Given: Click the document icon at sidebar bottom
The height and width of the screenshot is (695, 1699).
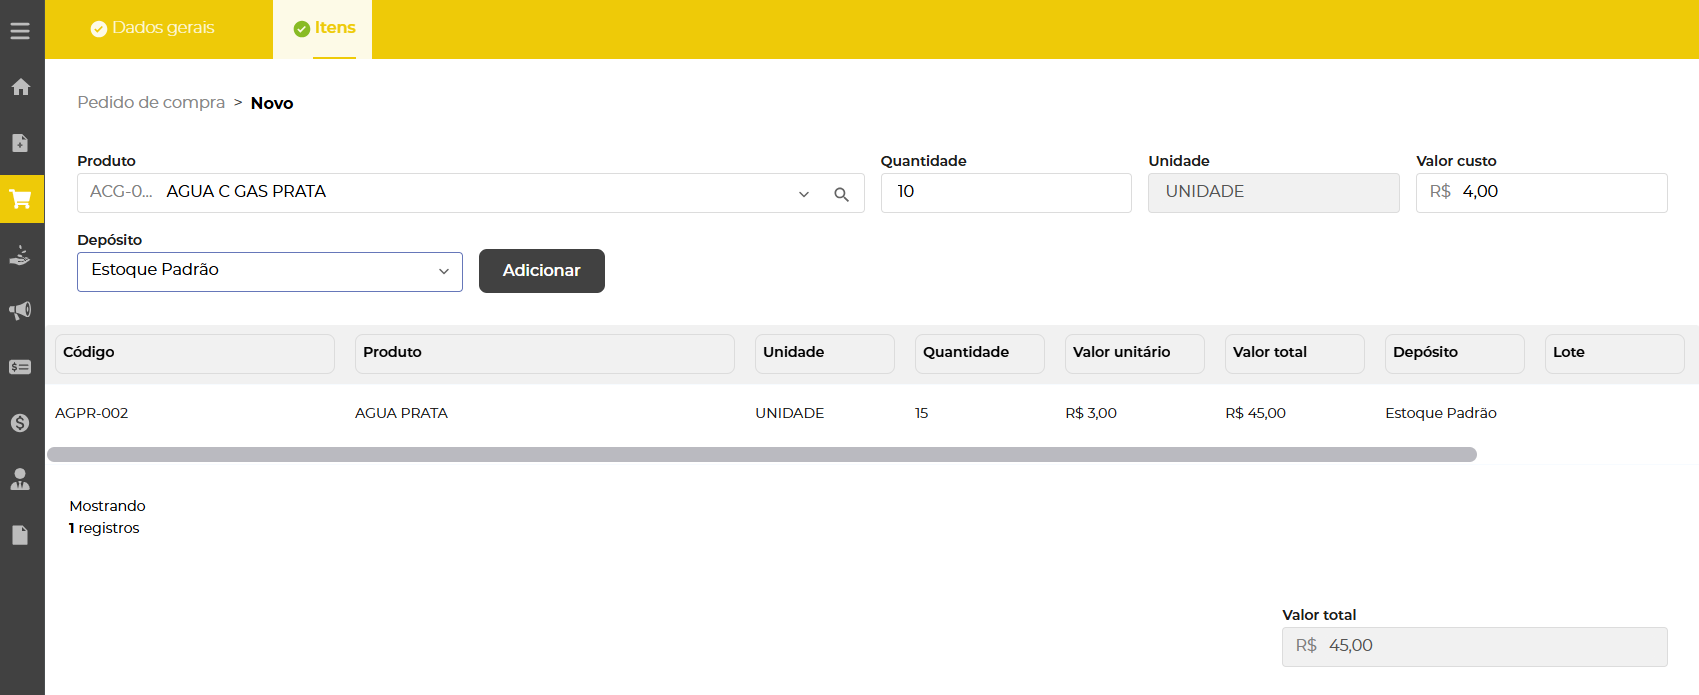Looking at the screenshot, I should (x=20, y=535).
